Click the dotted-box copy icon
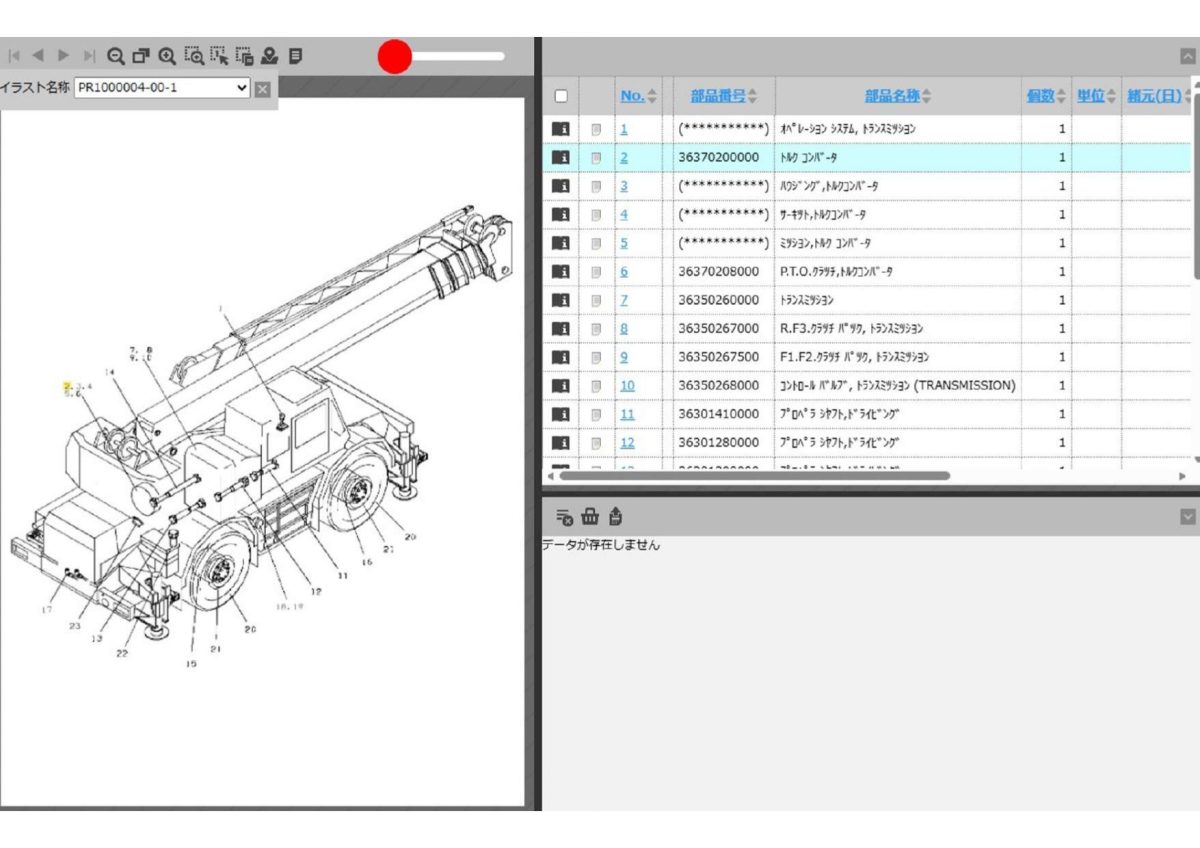This screenshot has height=848, width=1200. (x=245, y=56)
